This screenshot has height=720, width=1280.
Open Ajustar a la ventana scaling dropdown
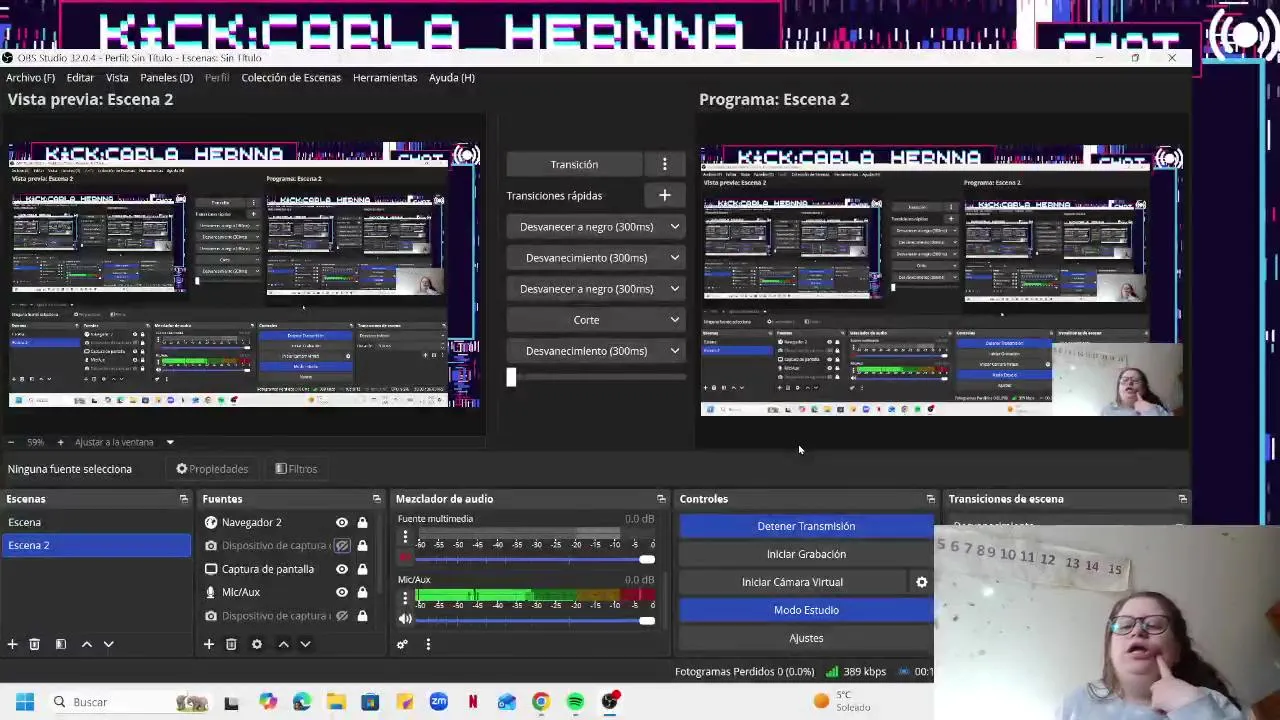[x=170, y=442]
